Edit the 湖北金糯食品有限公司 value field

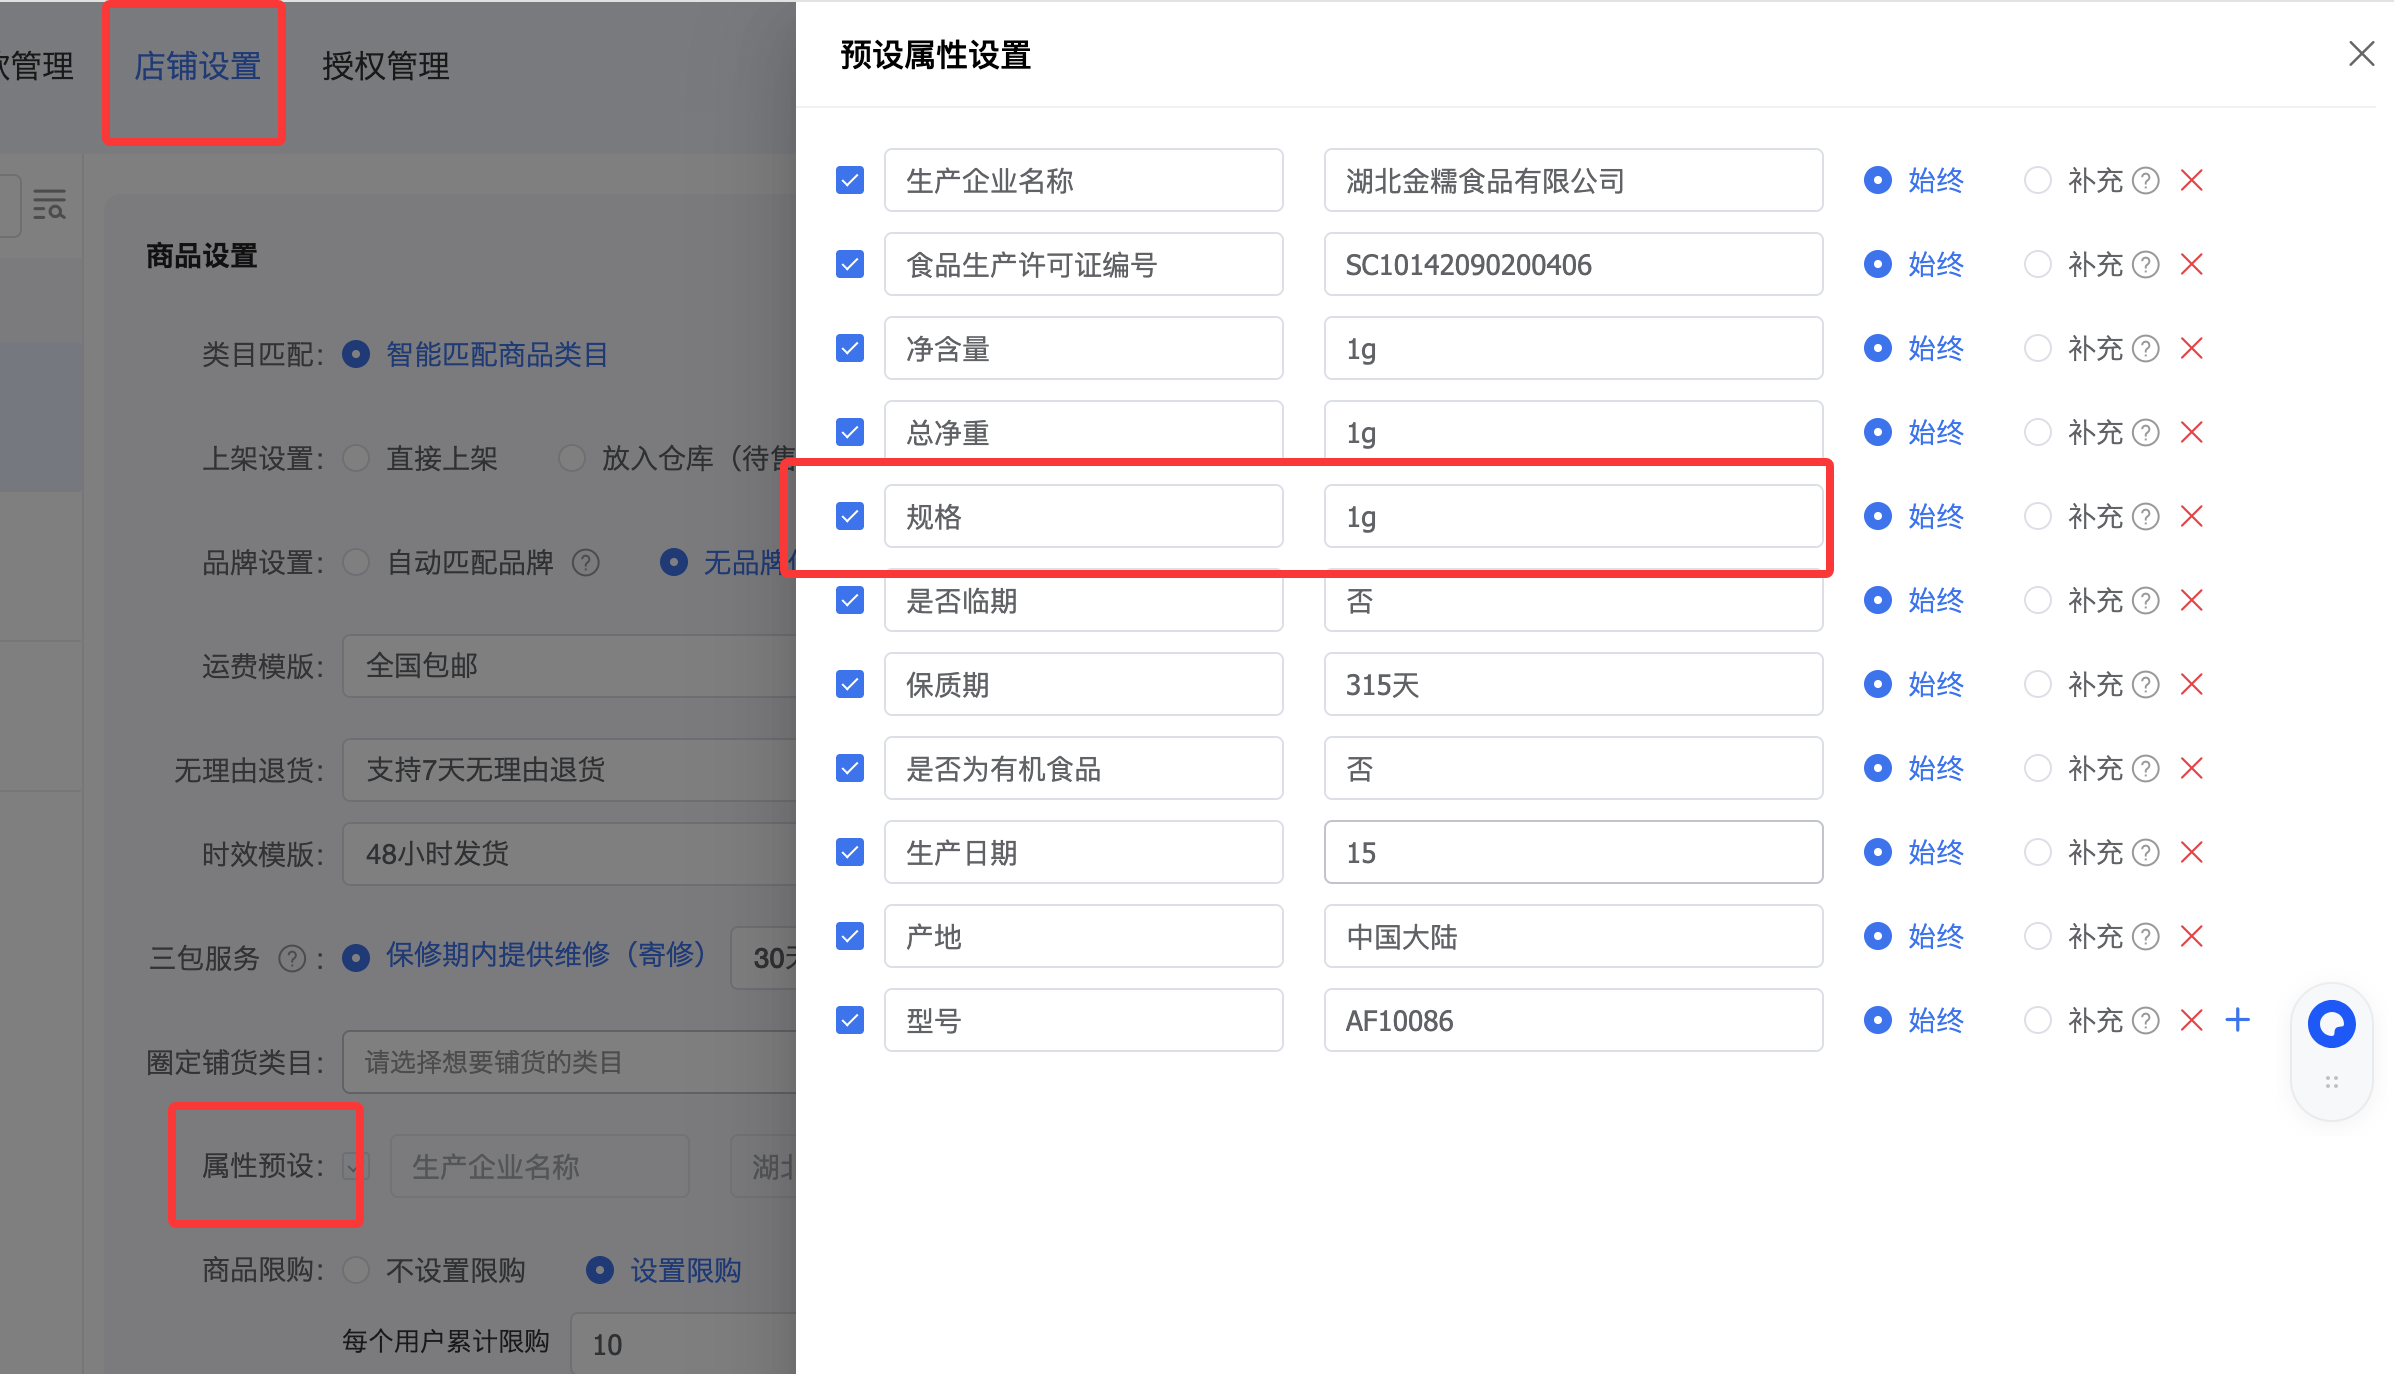1572,181
